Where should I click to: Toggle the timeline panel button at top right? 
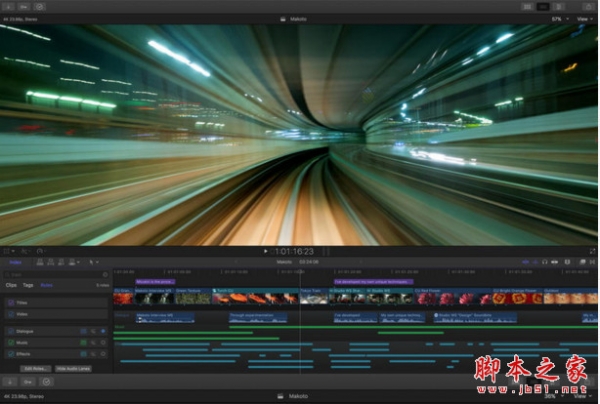click(543, 7)
